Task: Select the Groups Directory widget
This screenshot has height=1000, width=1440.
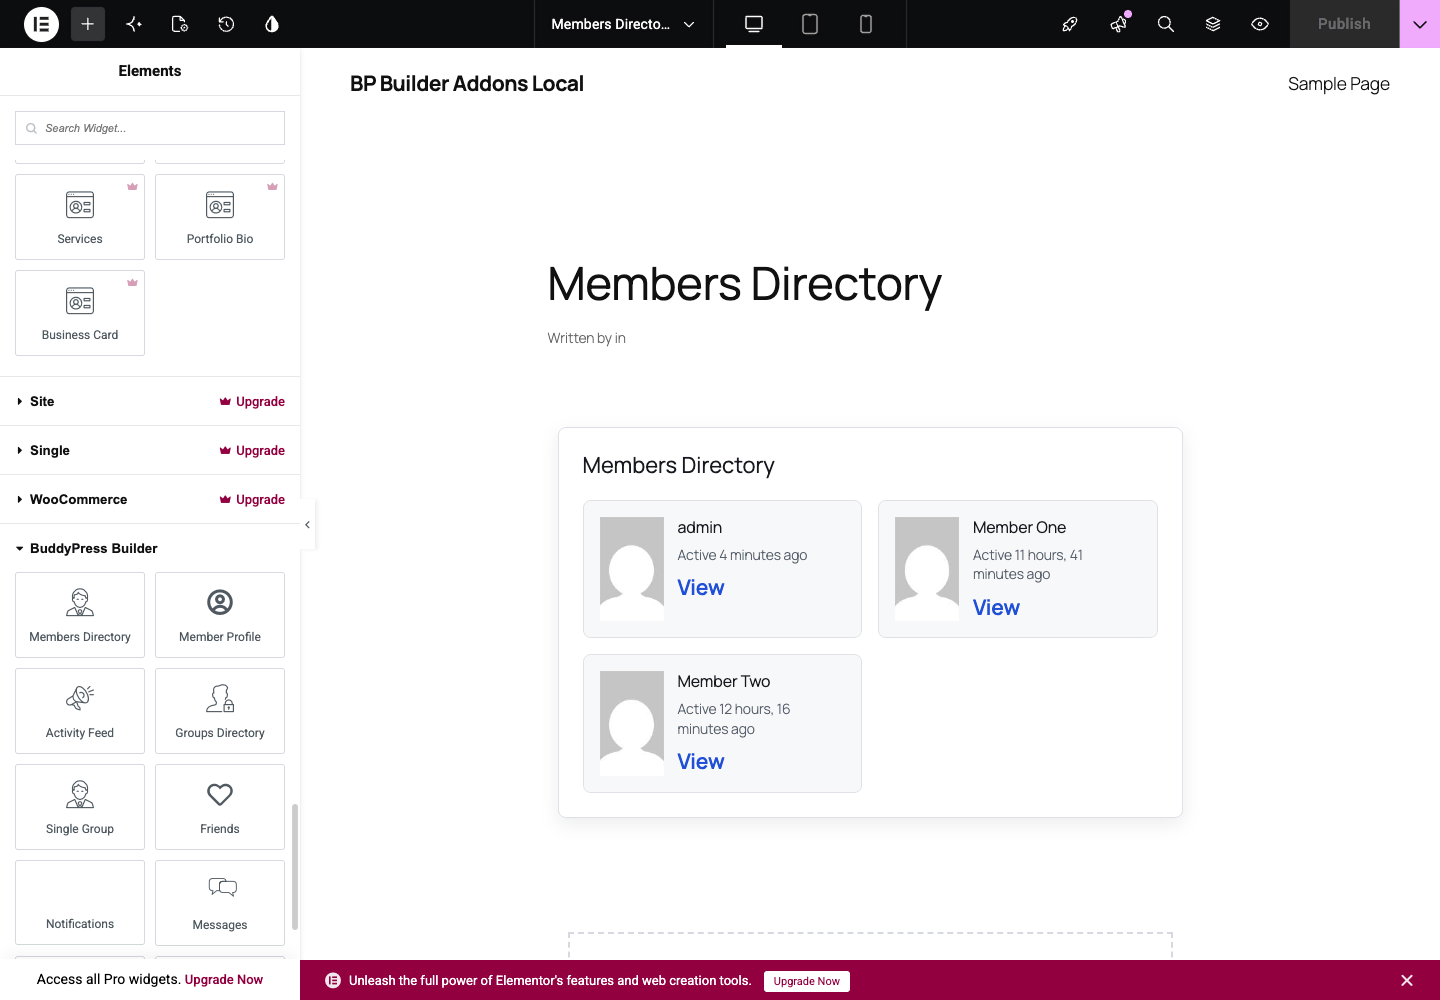Action: (x=220, y=711)
